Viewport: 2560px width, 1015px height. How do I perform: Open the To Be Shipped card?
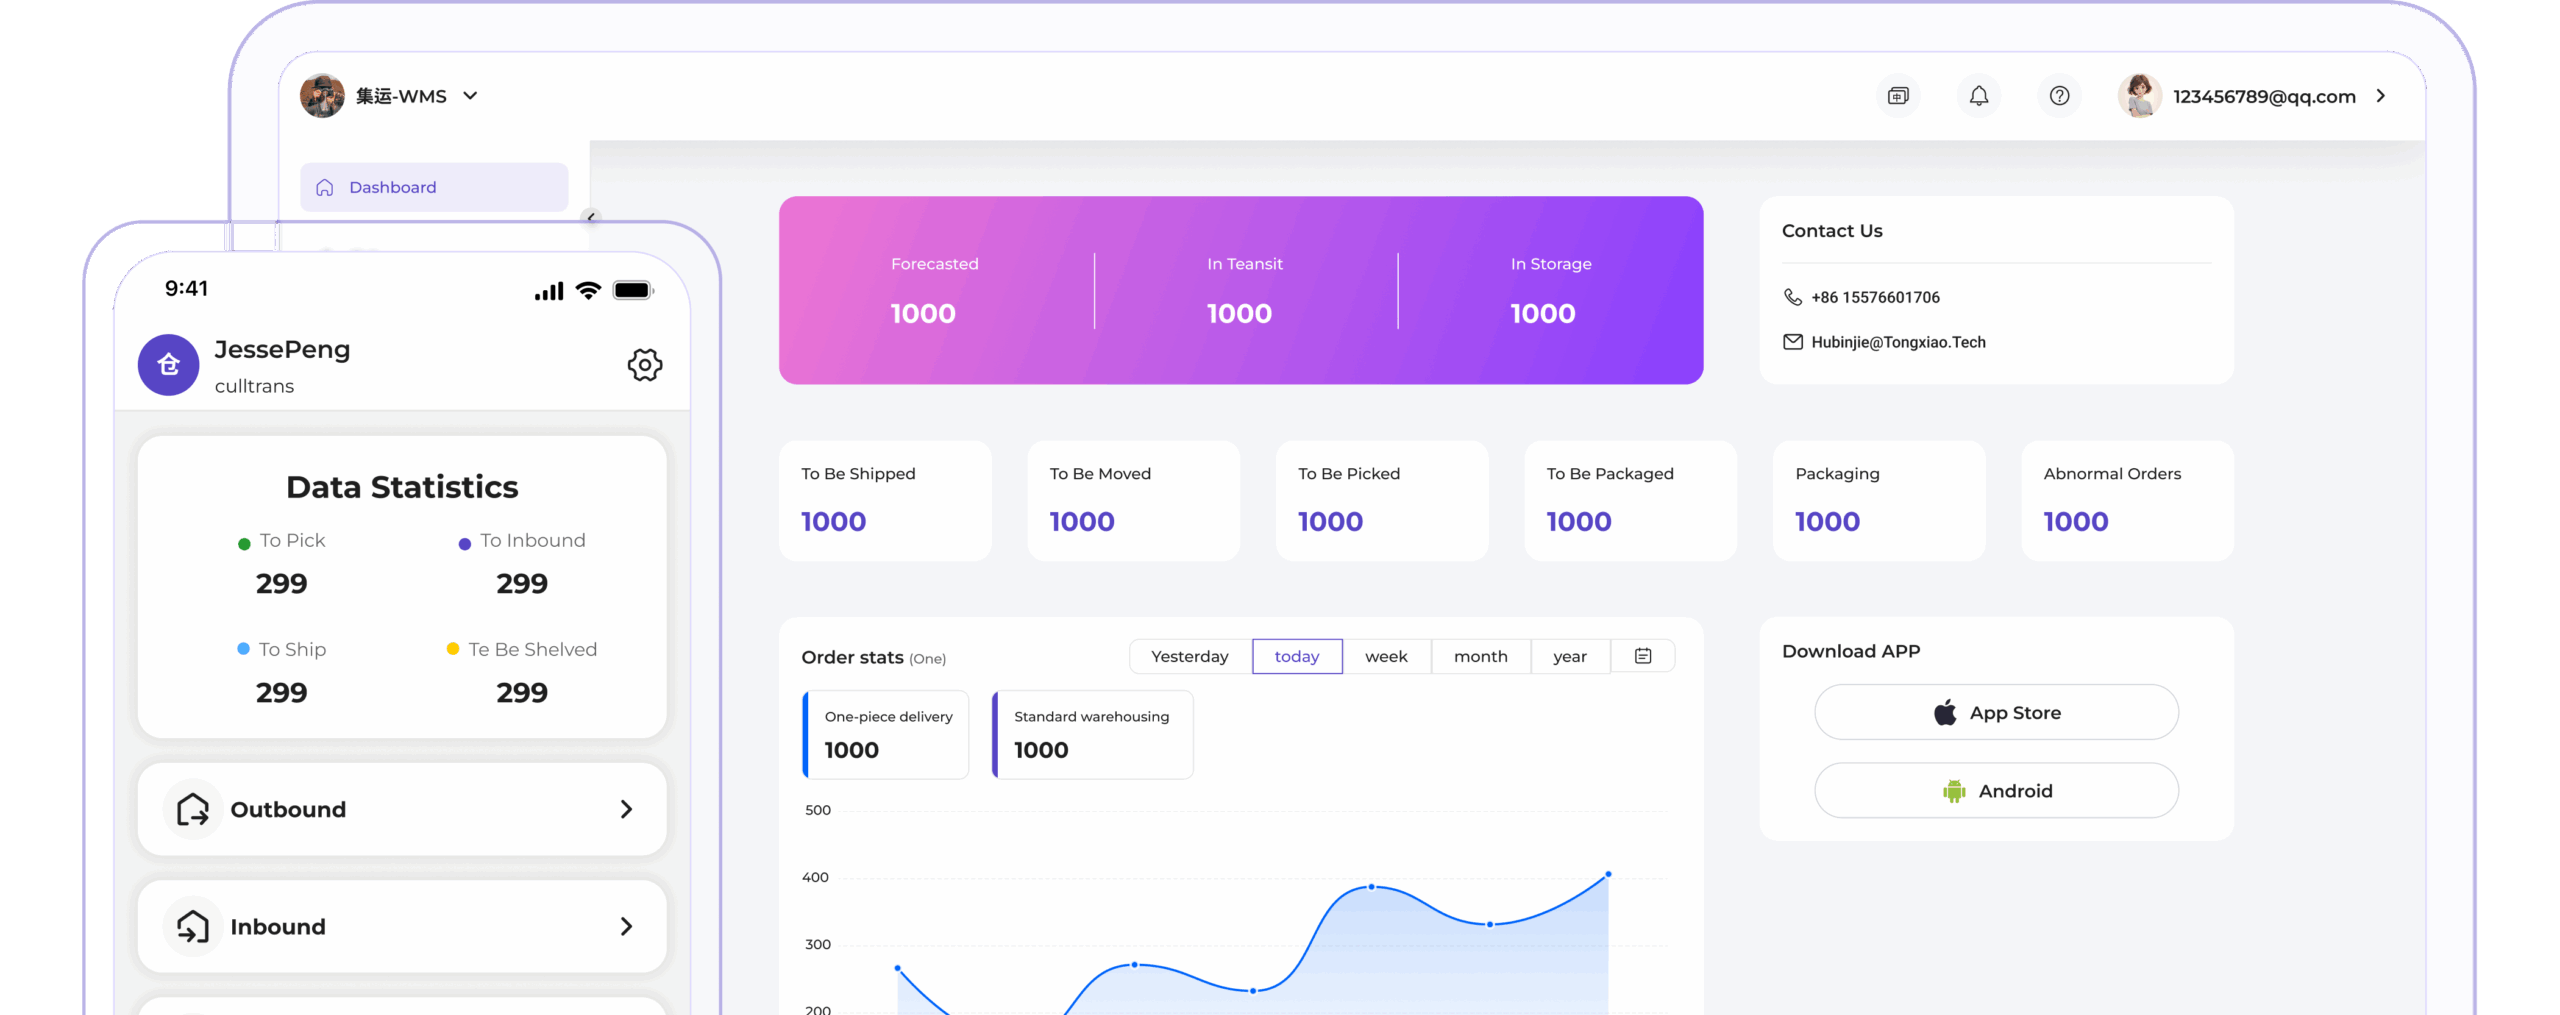(x=885, y=500)
